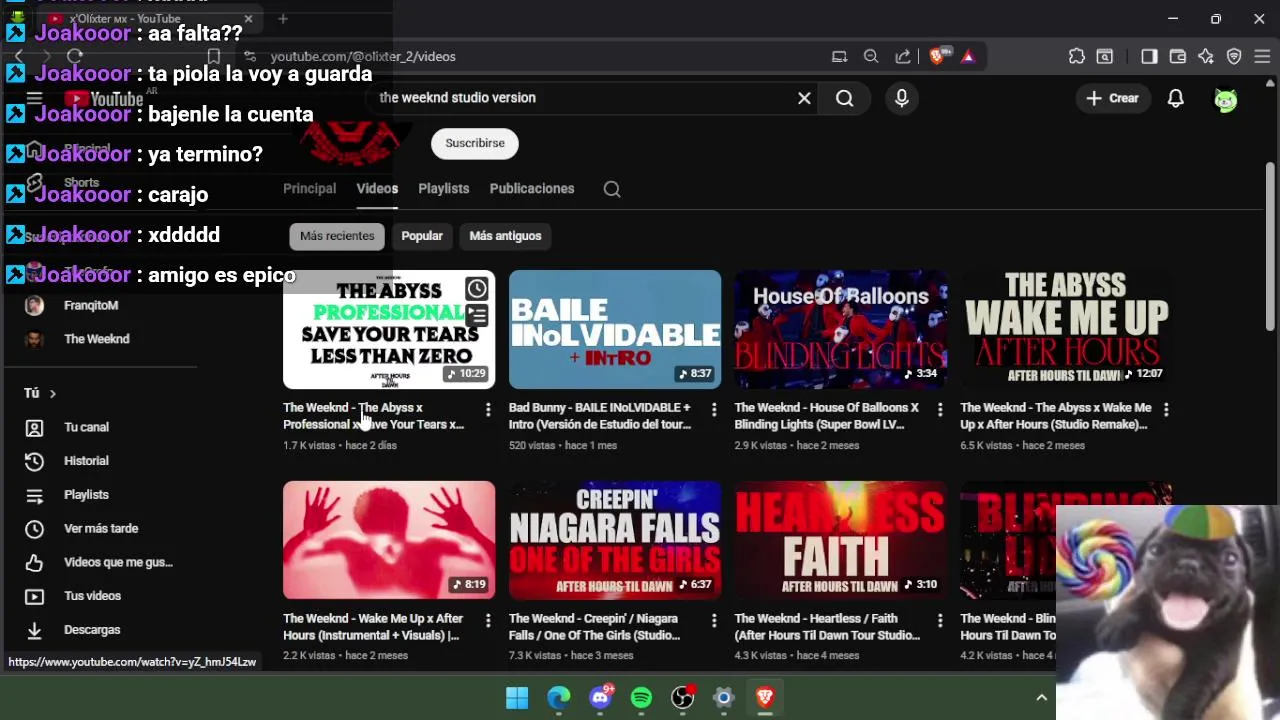Image resolution: width=1280 pixels, height=720 pixels.
Task: Play House Of Balloons Blinding Lights thumbnail
Action: [x=841, y=329]
